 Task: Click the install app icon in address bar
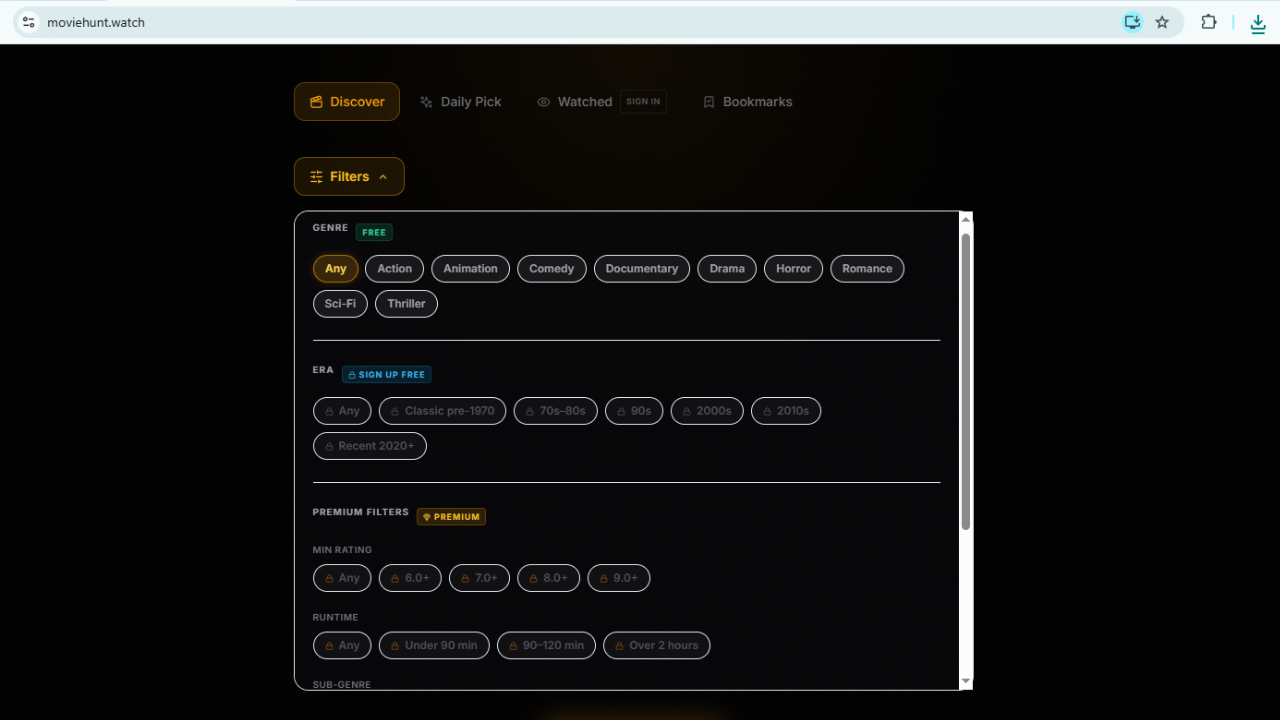[1132, 22]
